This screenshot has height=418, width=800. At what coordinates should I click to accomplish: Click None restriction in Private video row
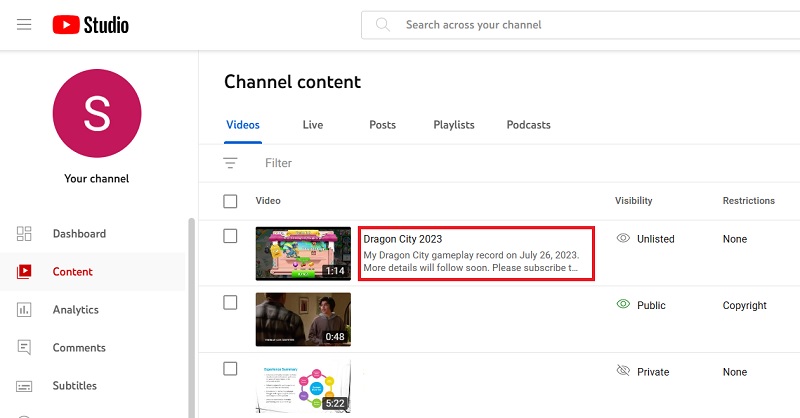click(735, 372)
